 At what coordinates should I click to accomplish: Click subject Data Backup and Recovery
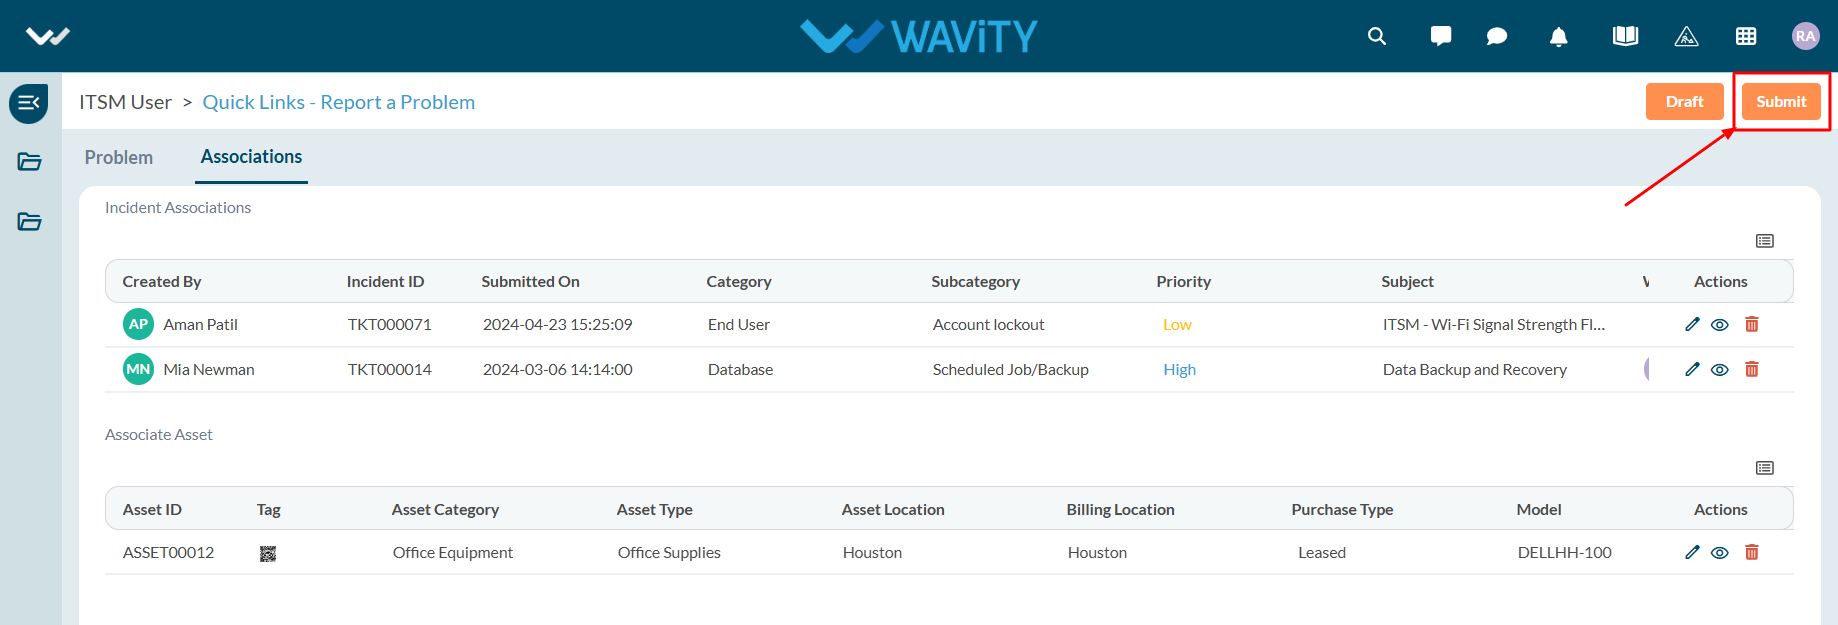point(1475,370)
